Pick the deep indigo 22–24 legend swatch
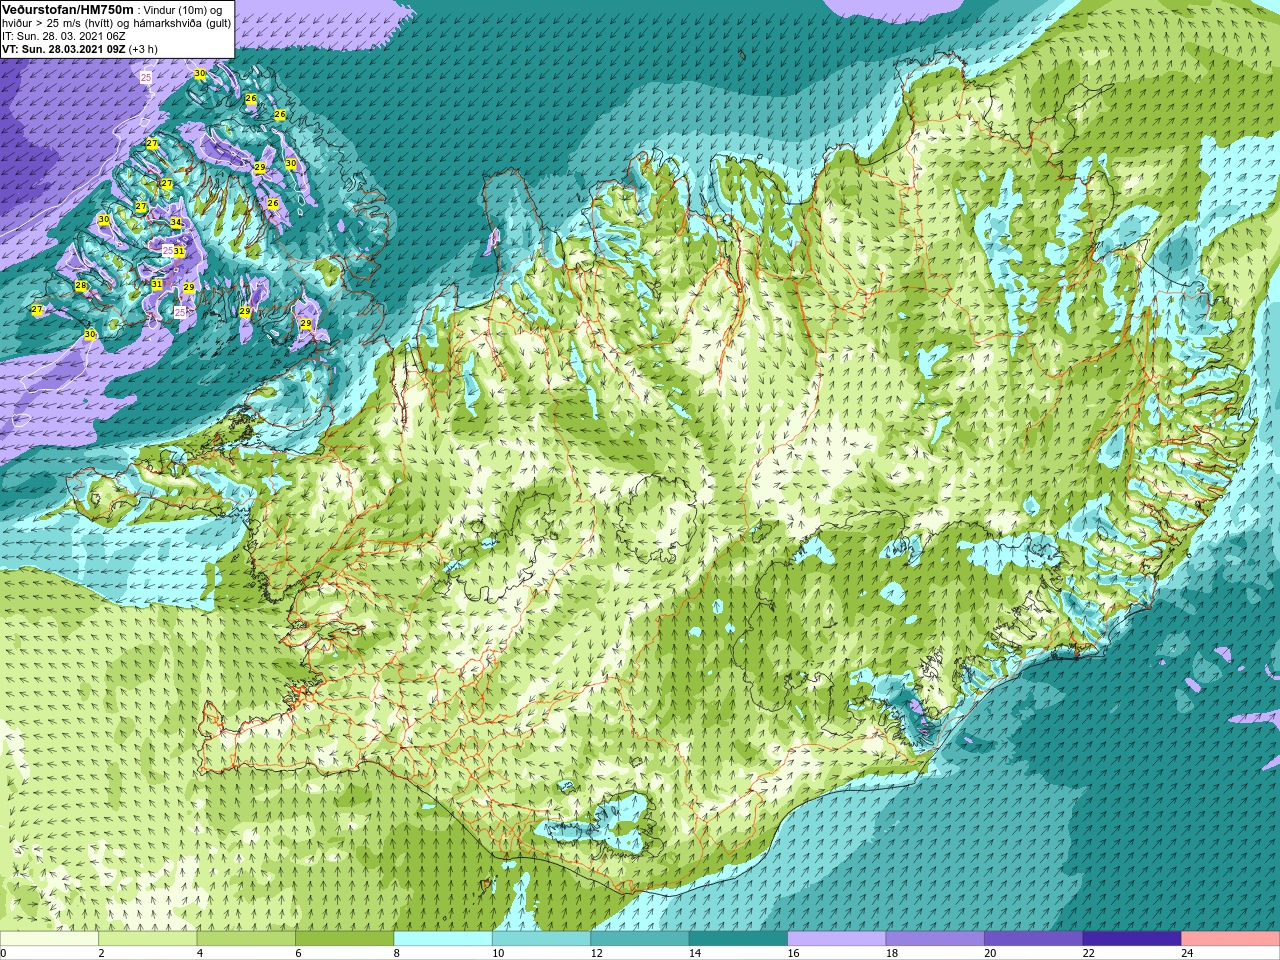 [x=1132, y=939]
